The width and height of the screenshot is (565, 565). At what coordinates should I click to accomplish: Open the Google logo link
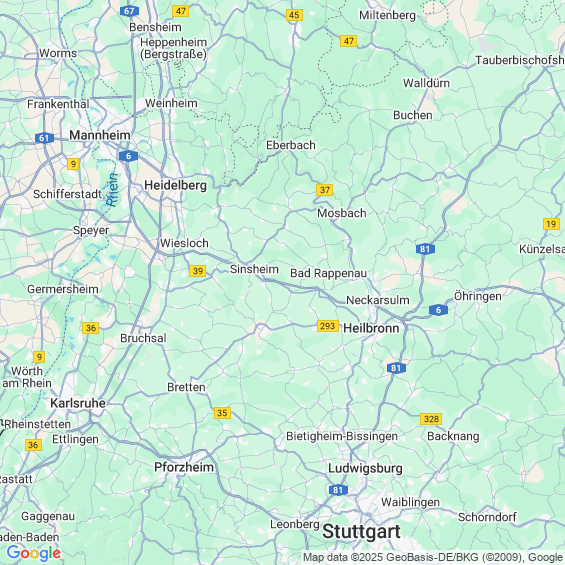coord(34,553)
